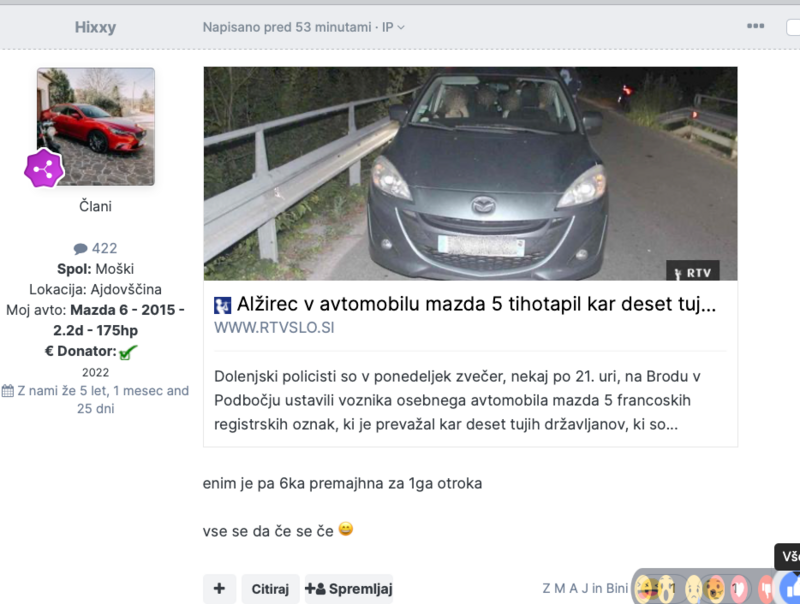Open Hixxy's profile via username
This screenshot has width=800, height=604.
pyautogui.click(x=95, y=27)
